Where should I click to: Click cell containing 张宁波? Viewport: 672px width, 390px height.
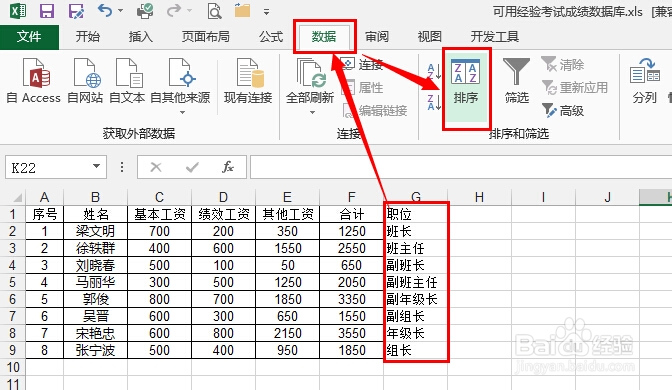point(96,351)
